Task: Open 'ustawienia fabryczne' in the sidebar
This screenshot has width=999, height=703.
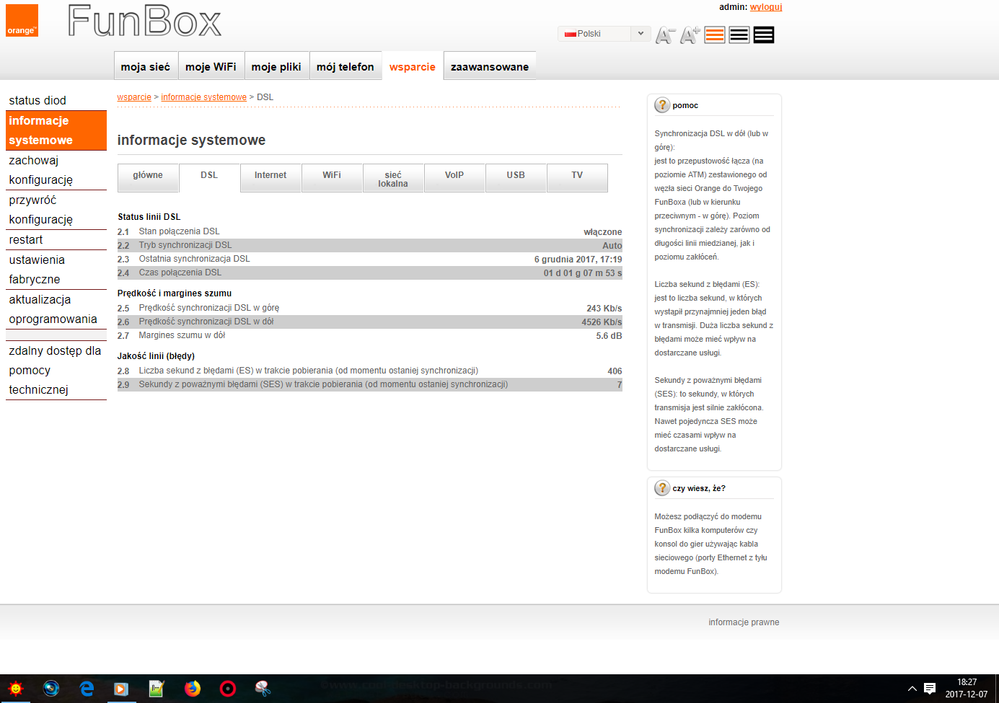Action: coord(56,270)
